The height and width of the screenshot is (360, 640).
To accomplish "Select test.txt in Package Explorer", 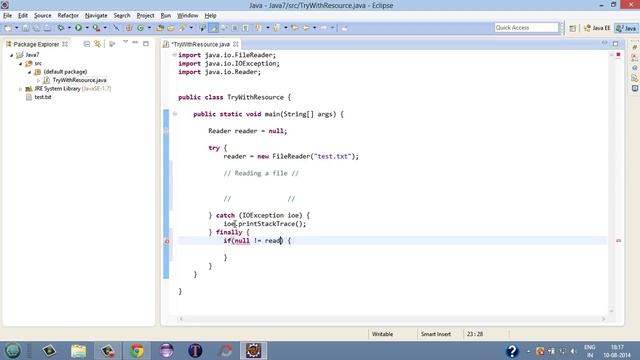I will click(x=43, y=97).
